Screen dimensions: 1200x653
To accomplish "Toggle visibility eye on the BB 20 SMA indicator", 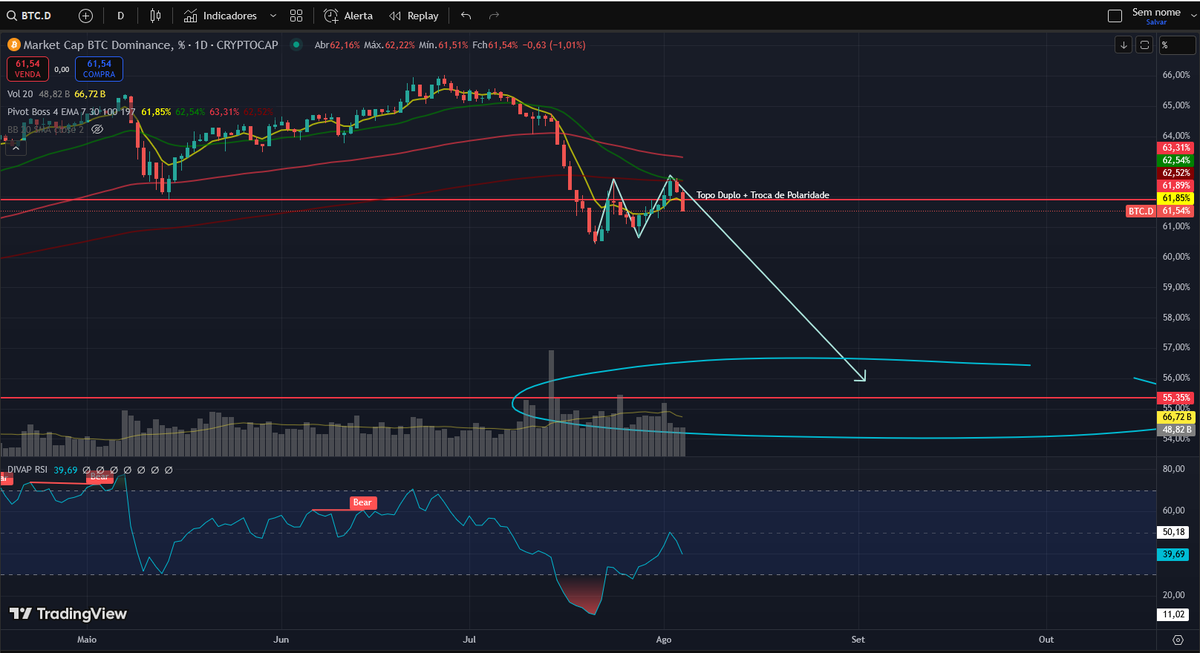I will click(x=98, y=129).
